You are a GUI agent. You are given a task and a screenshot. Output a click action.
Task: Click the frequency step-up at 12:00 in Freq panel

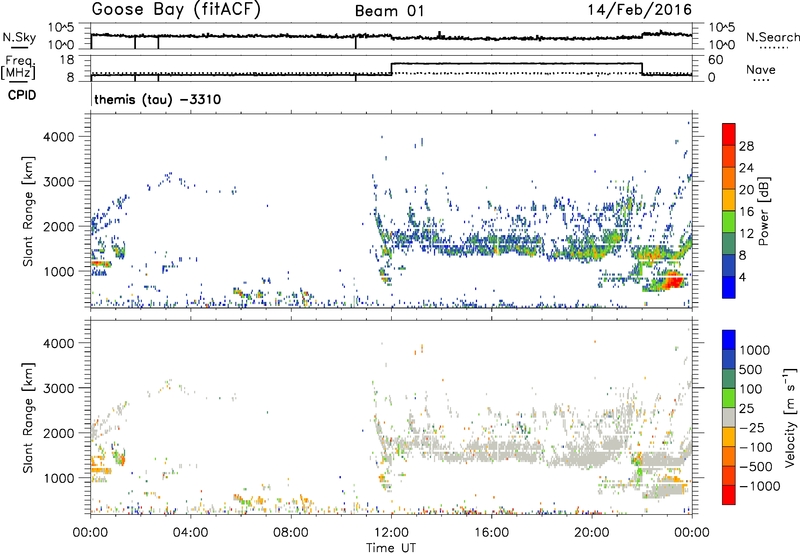pos(391,69)
